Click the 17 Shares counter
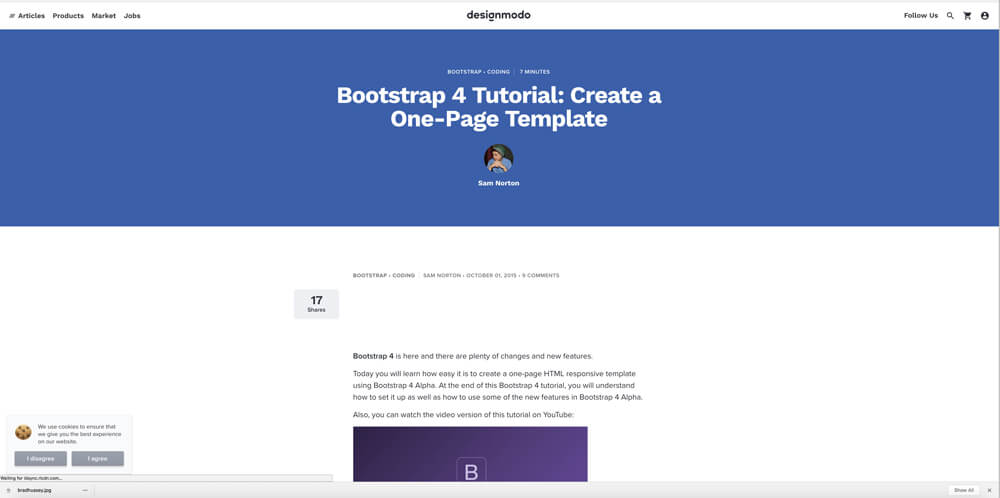1000x498 pixels. click(316, 304)
